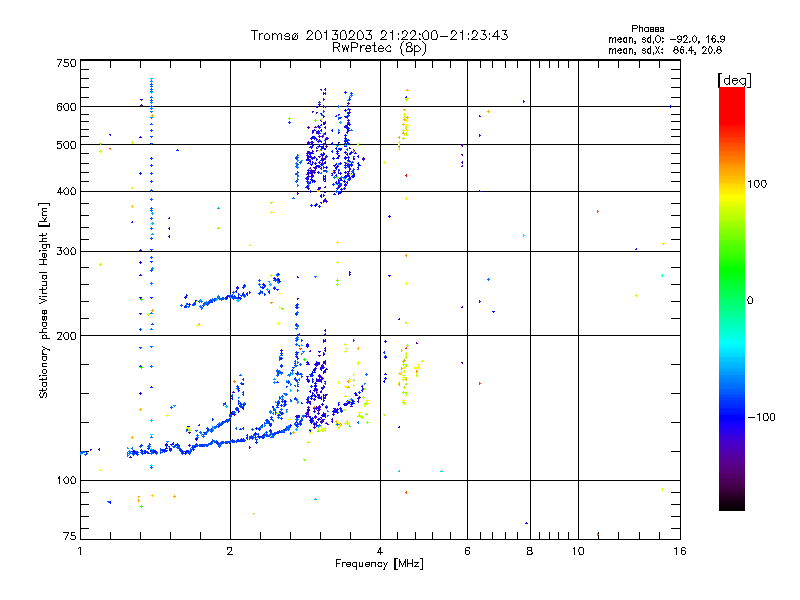Click the 'mean, sd,X: 86.4, 20.8' text
Viewport: 800px width, 600px height.
pos(665,50)
